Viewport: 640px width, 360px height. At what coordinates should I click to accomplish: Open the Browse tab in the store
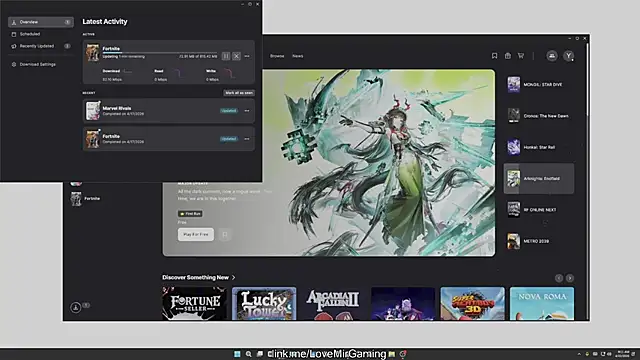(x=277, y=56)
